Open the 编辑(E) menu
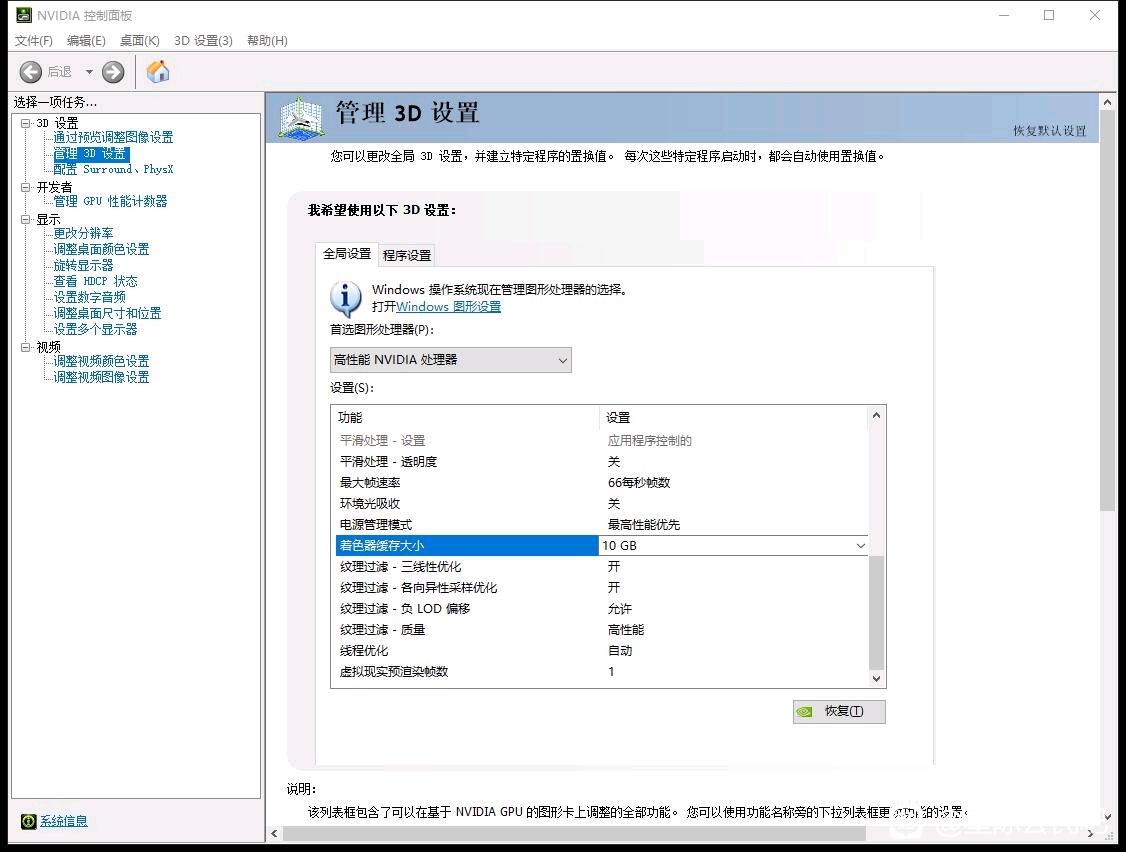 (86, 41)
